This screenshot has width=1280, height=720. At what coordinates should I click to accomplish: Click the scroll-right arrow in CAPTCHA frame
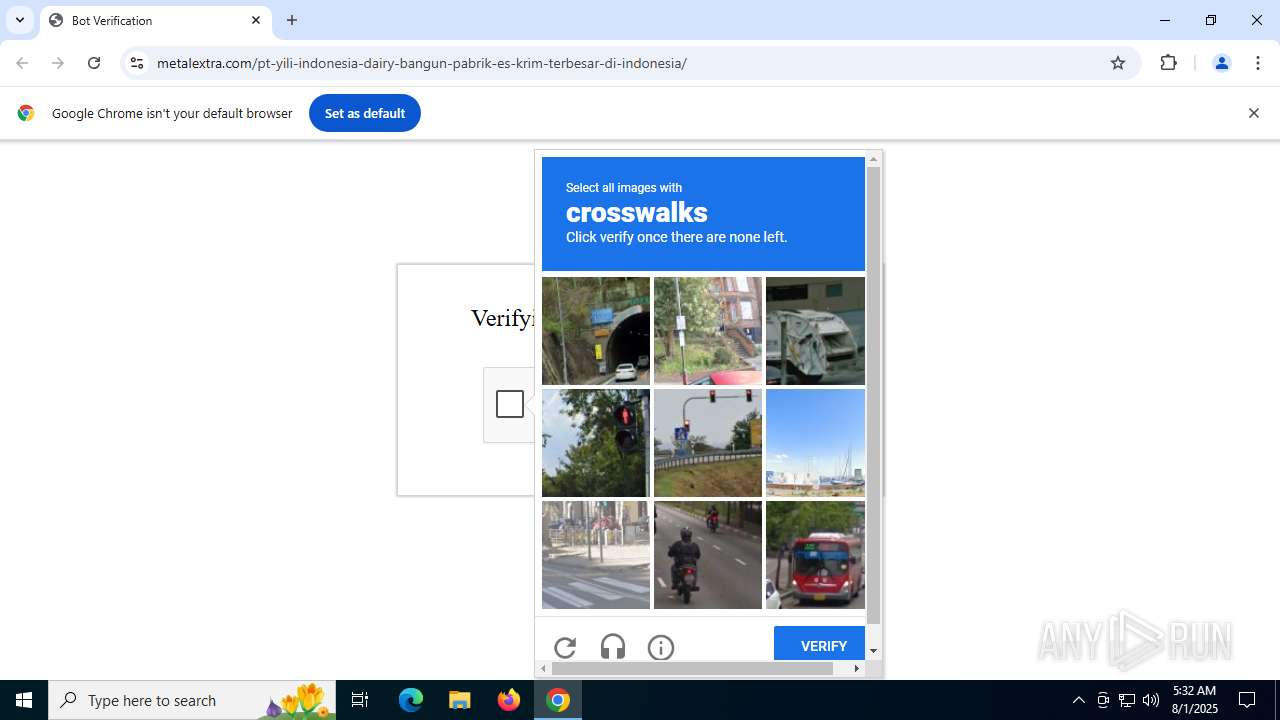857,668
